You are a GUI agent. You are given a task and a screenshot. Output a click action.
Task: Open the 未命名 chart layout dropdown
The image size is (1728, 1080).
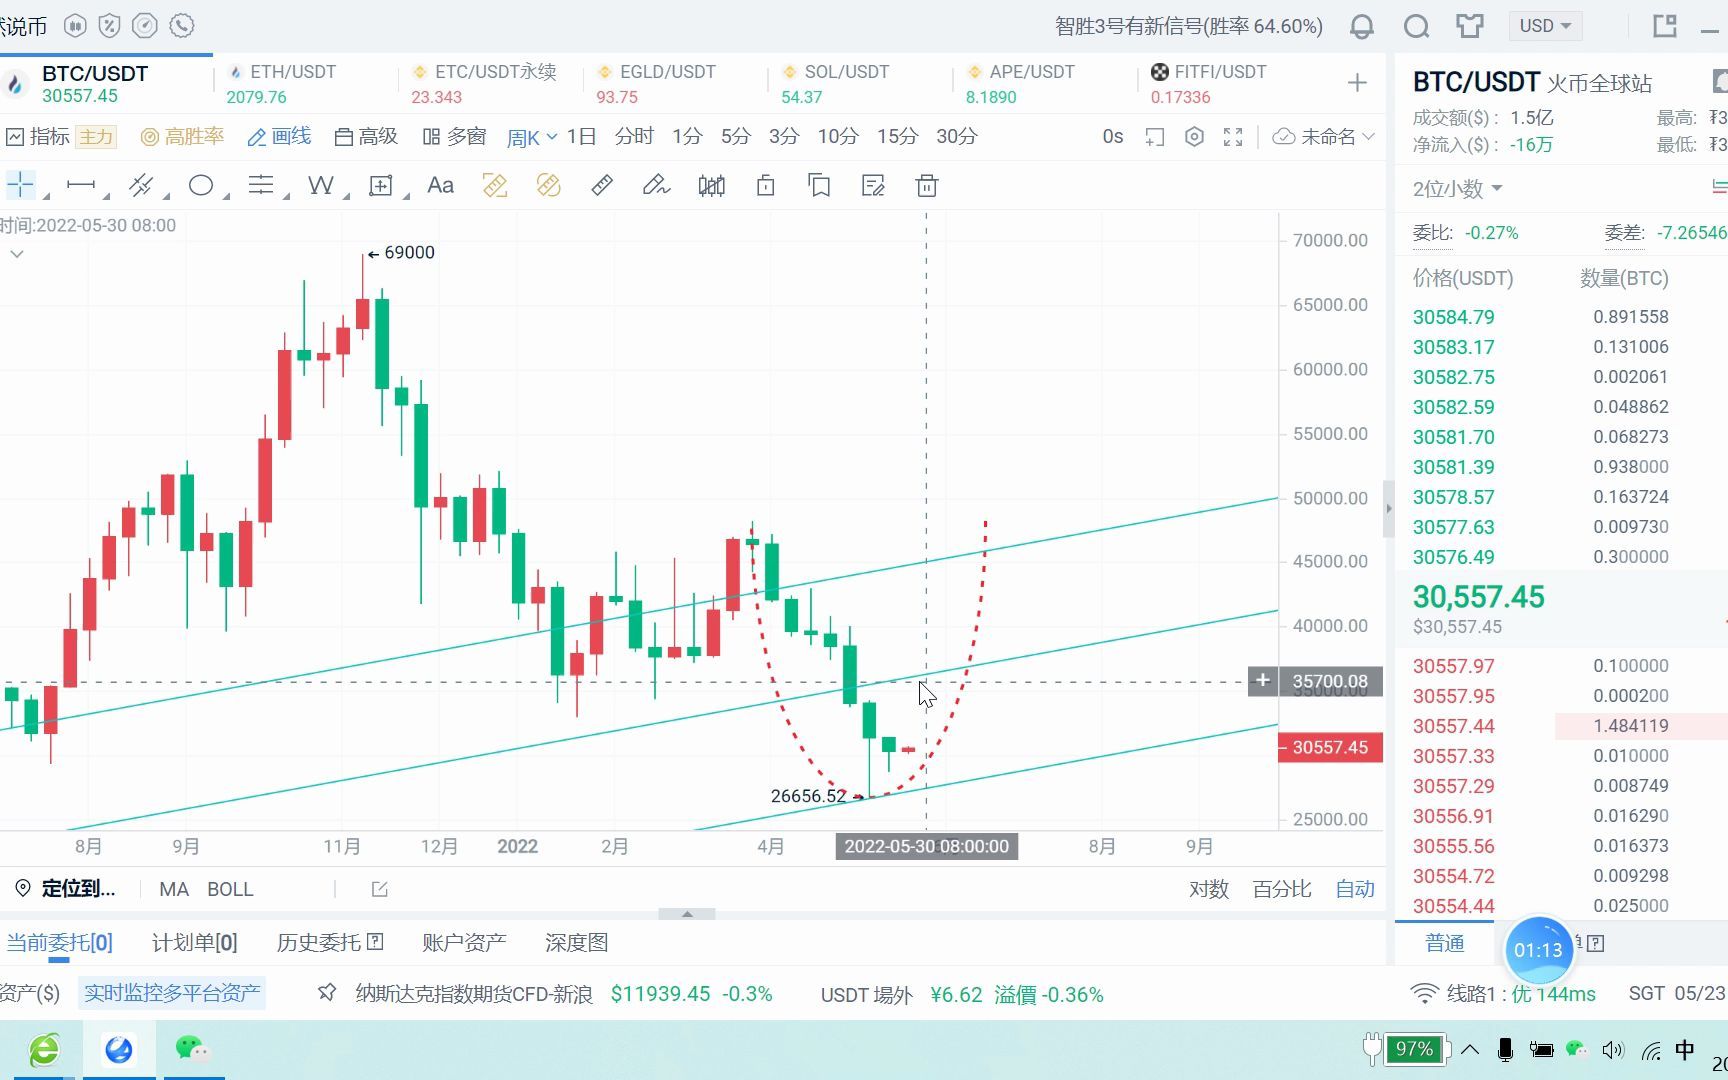(1324, 137)
